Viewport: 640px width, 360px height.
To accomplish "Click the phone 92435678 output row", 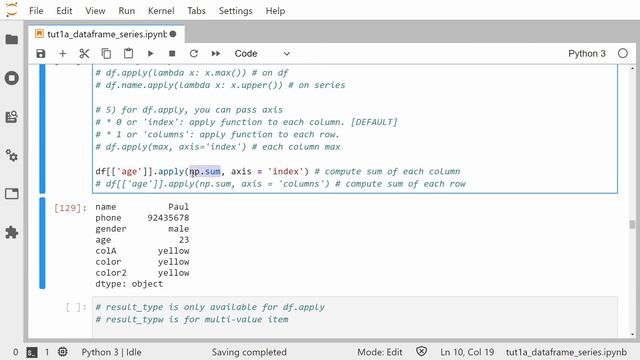I will coord(142,218).
